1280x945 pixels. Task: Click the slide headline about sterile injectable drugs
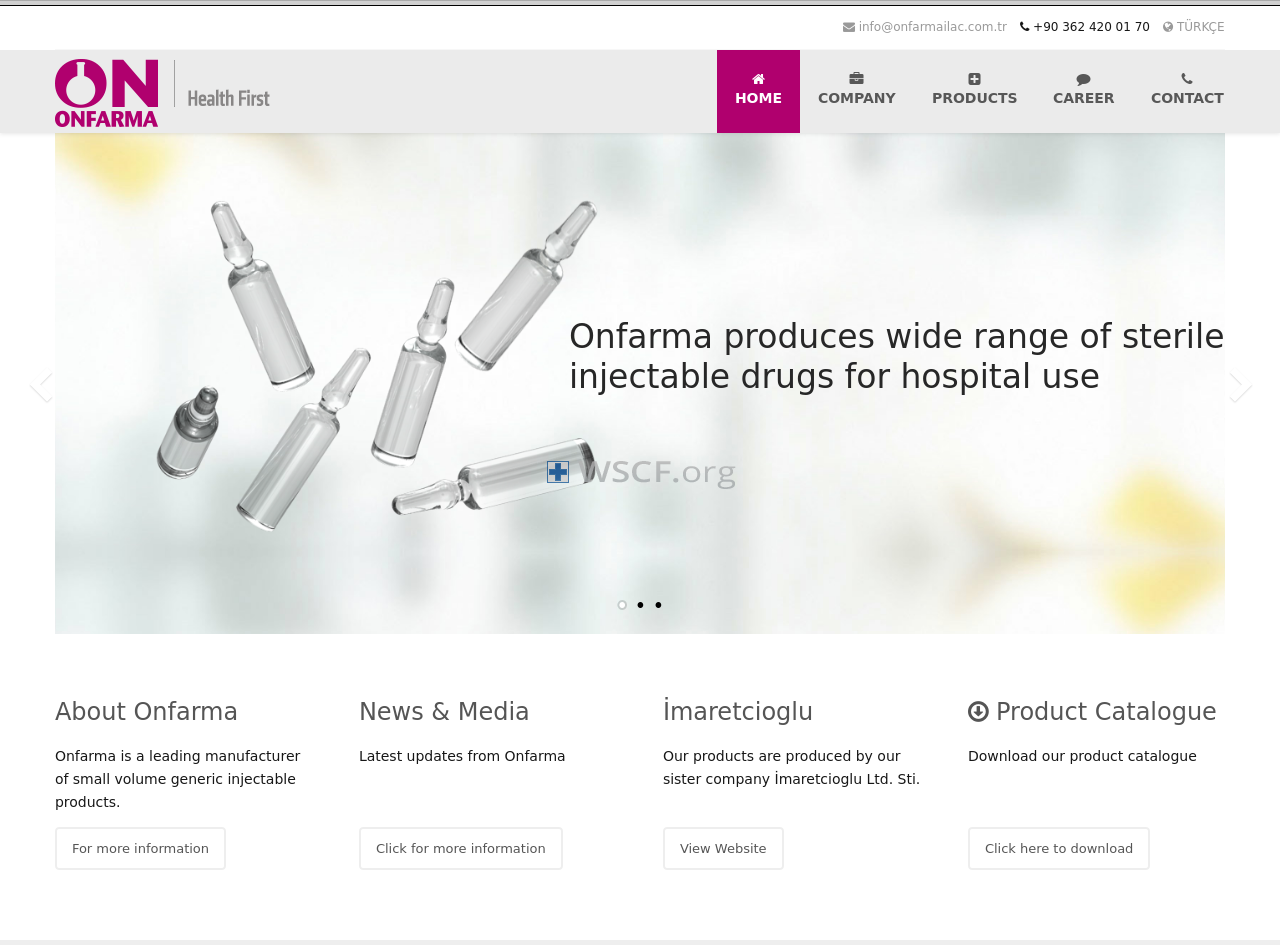point(896,356)
